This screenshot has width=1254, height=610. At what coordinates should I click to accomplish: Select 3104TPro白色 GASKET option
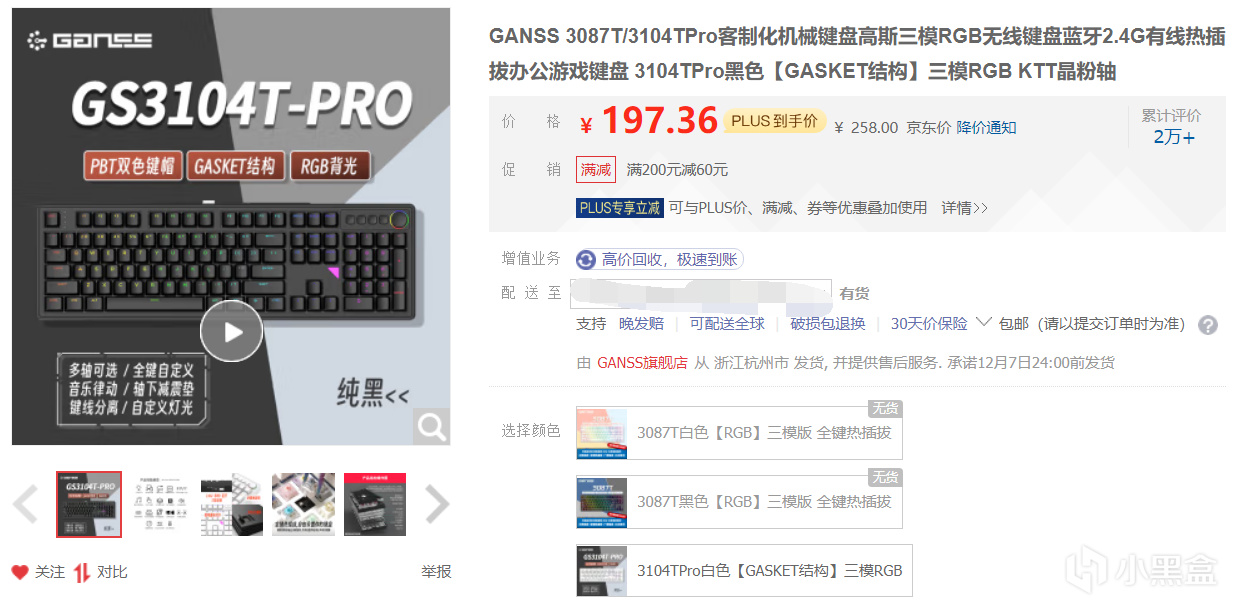coord(744,571)
